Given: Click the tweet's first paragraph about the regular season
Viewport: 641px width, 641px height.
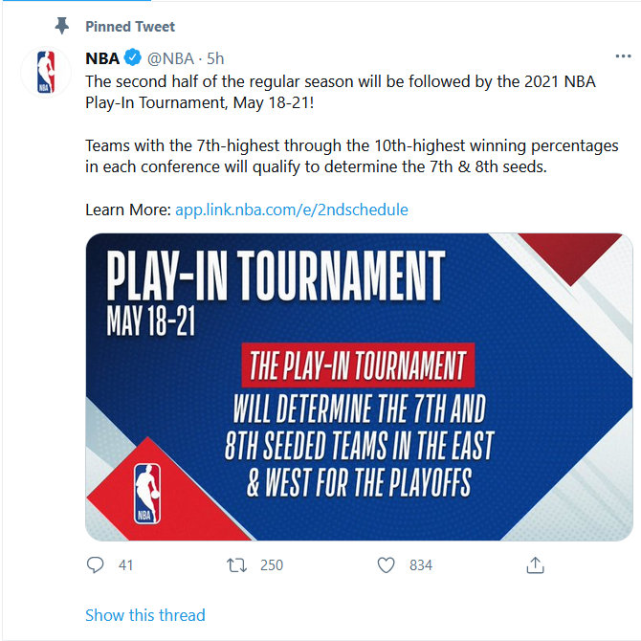Looking at the screenshot, I should (x=340, y=91).
